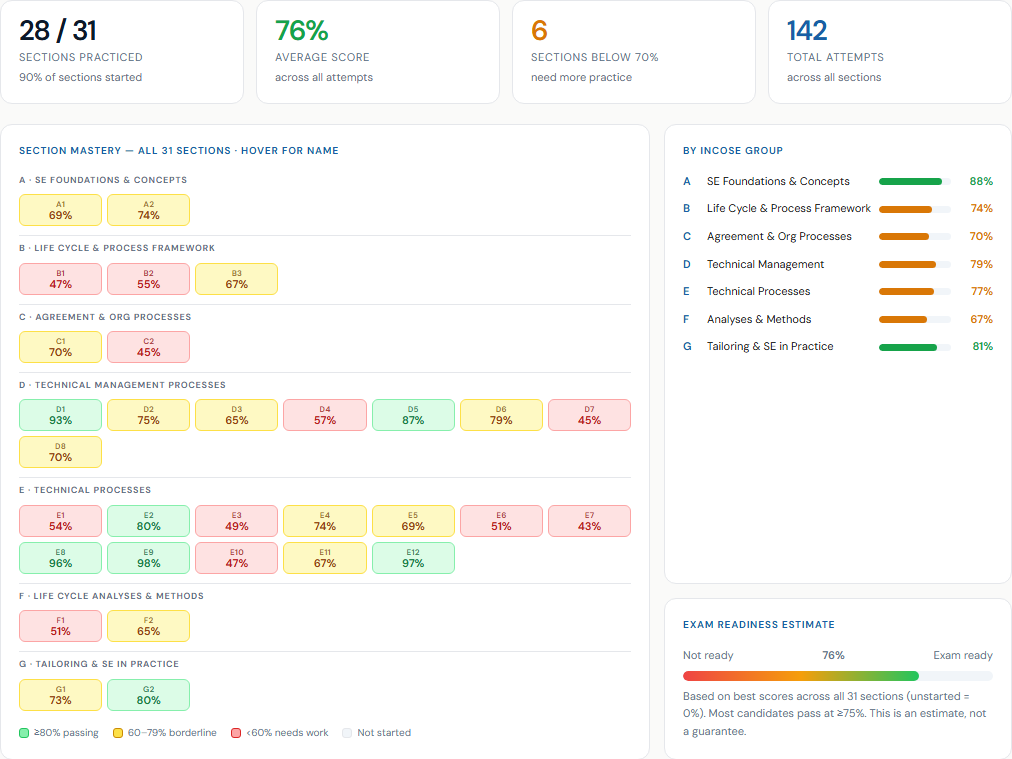Click the 142 total attempts value
The image size is (1012, 759).
click(x=807, y=30)
